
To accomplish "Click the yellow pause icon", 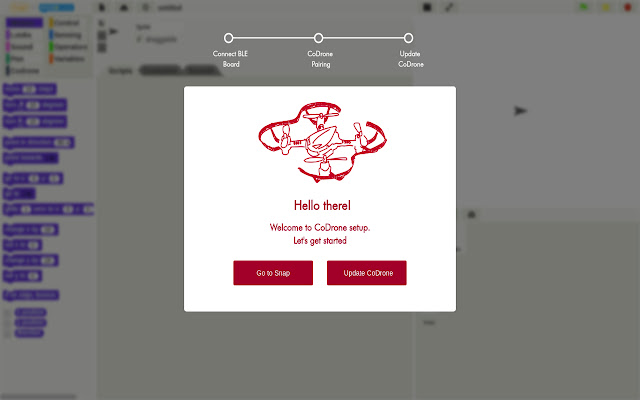I will pyautogui.click(x=606, y=7).
